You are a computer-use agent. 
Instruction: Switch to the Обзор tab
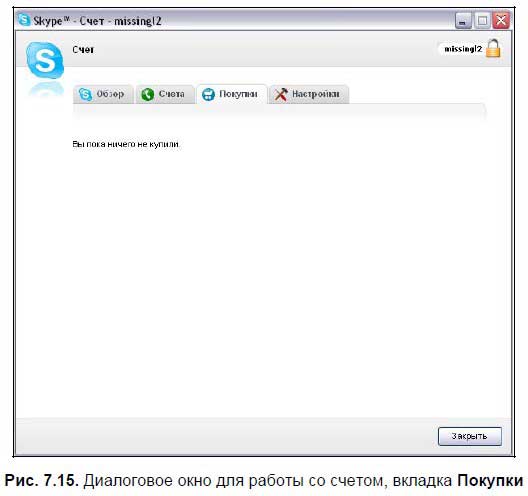click(x=103, y=94)
